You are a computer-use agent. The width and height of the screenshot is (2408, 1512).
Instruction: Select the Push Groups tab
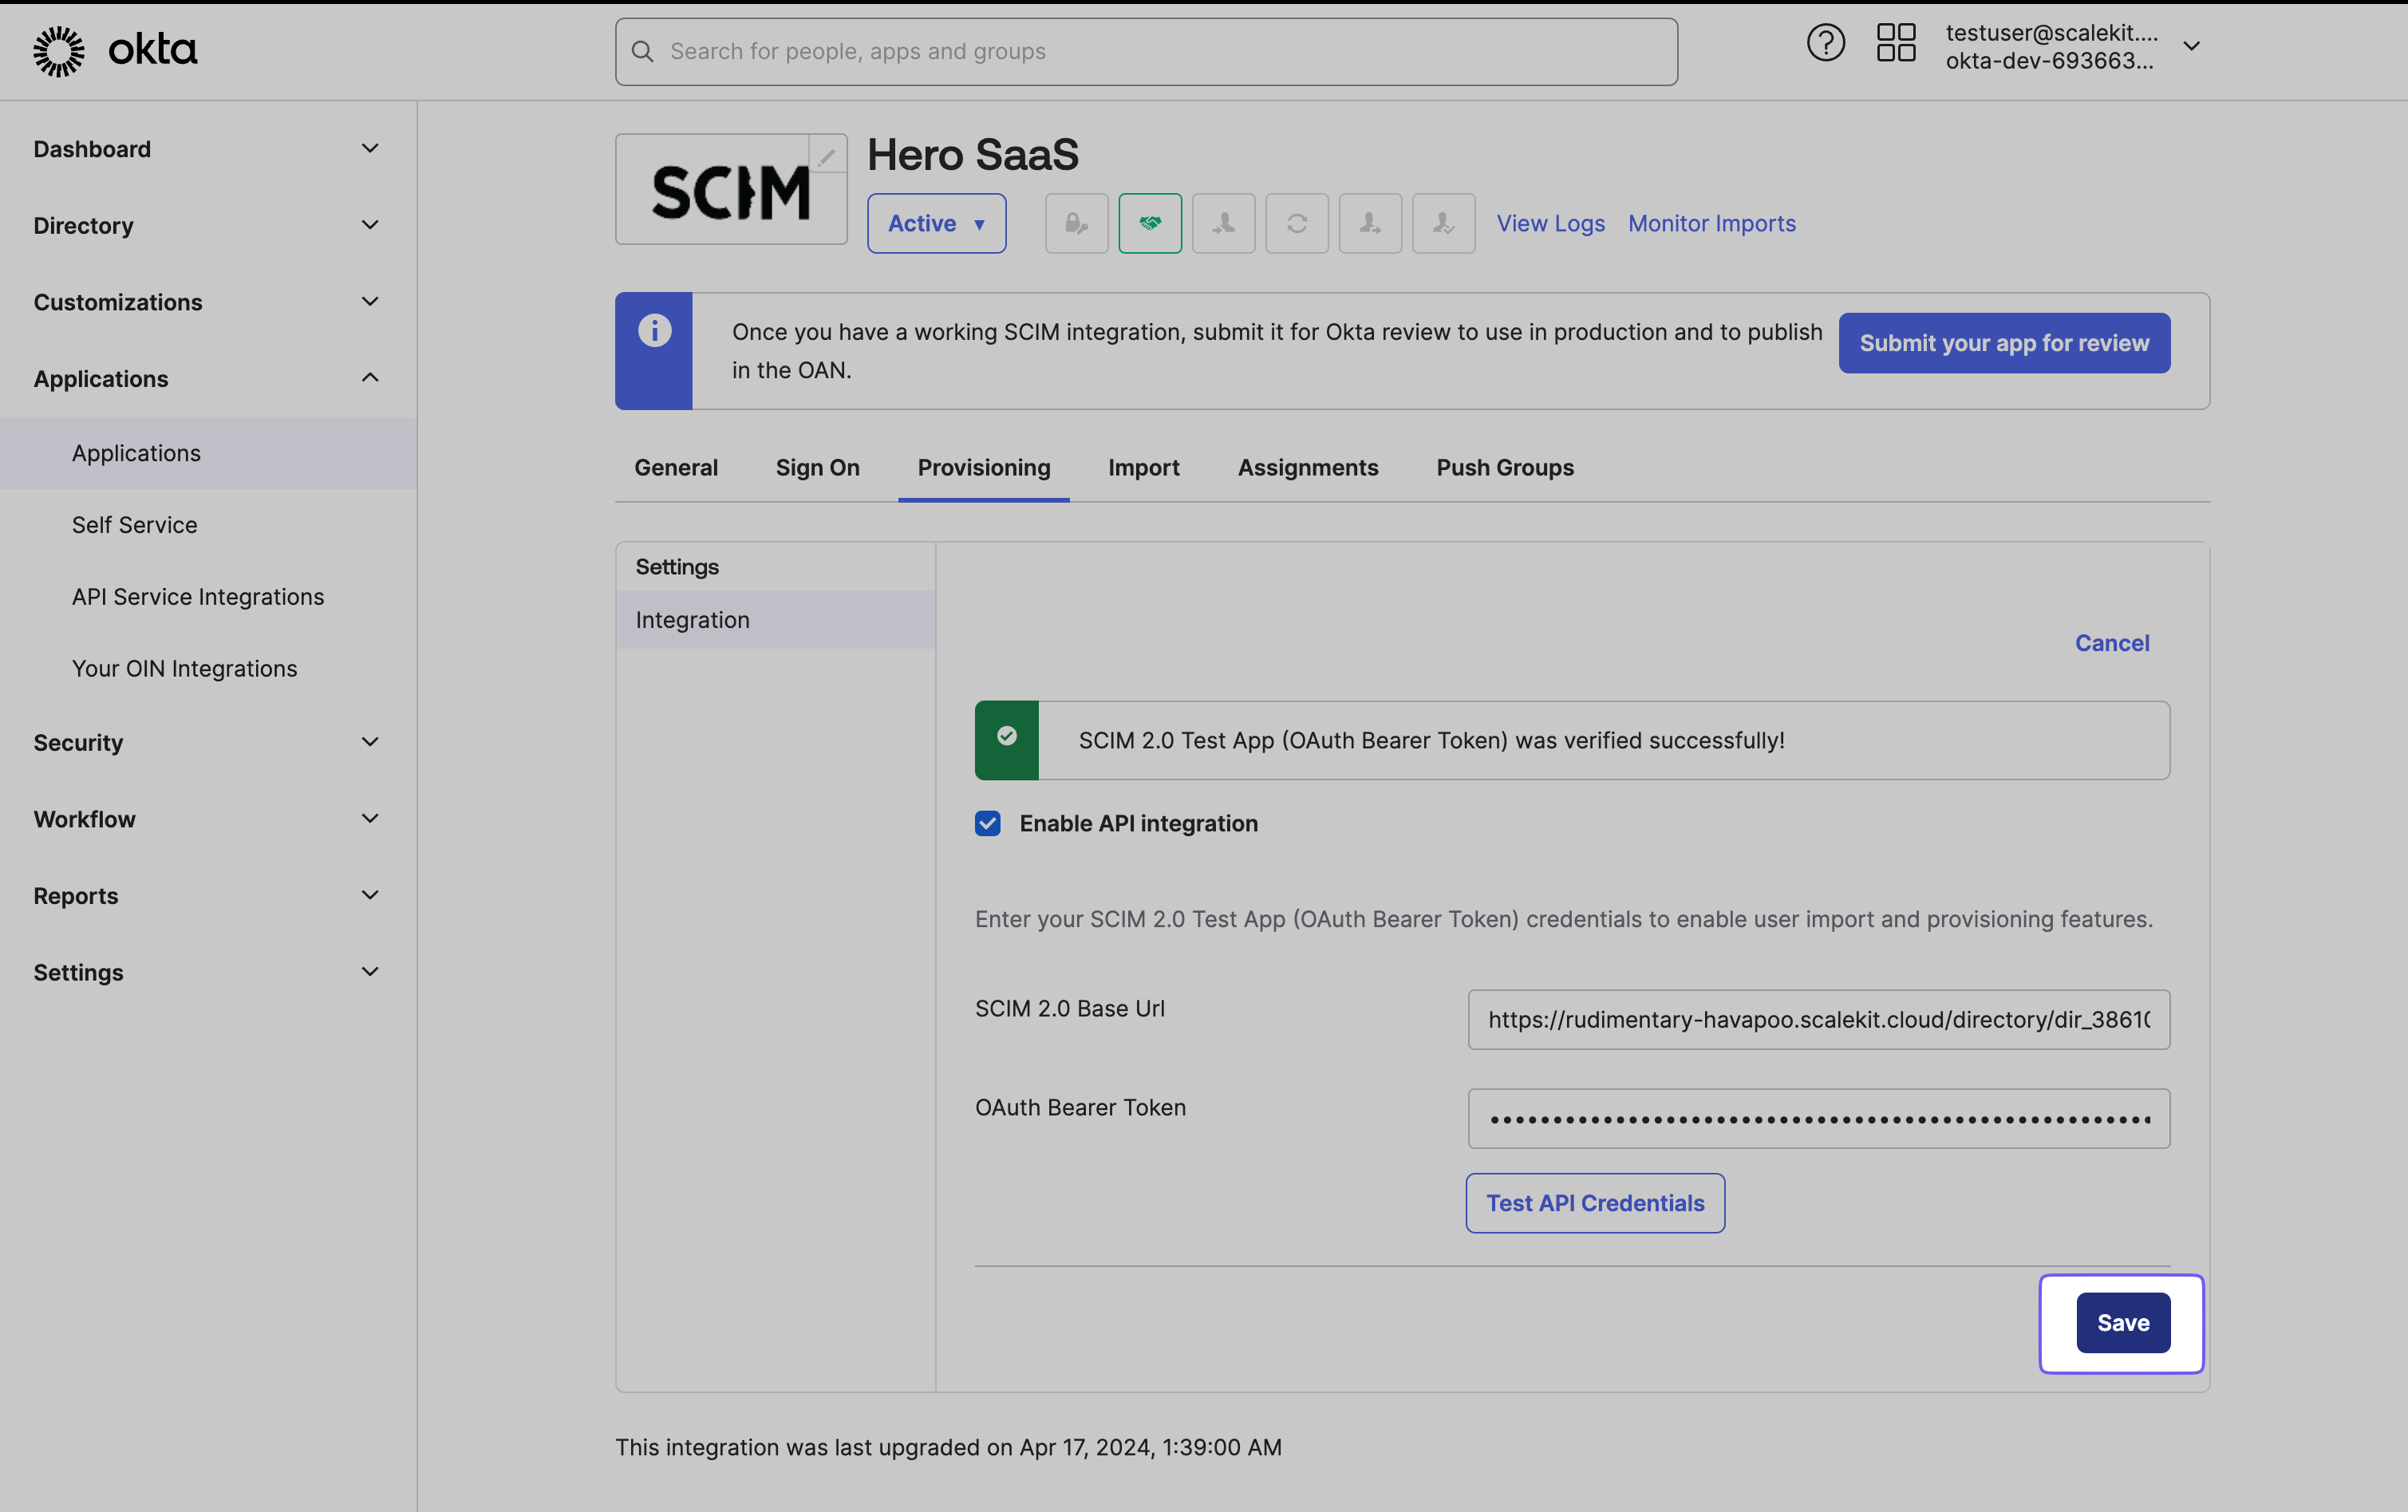tap(1504, 467)
